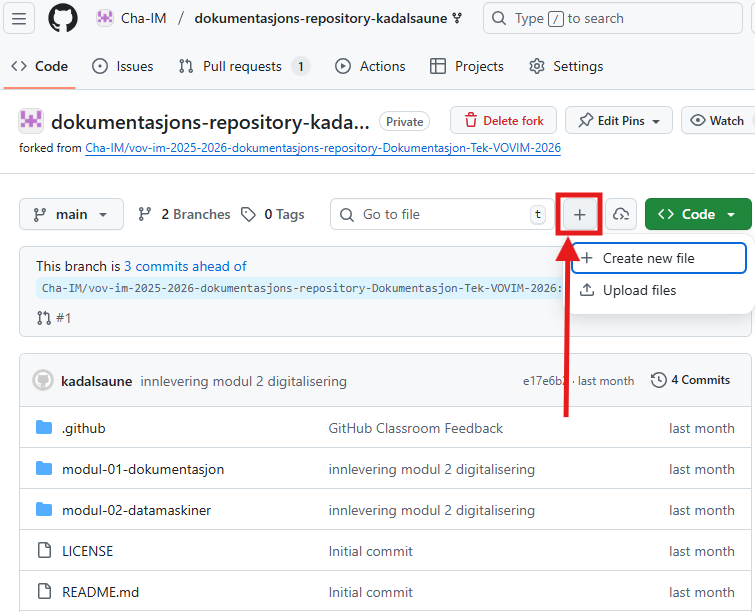Screen dimensions: 755x612
Task: Open the hamburger navigation menu
Action: point(19,19)
